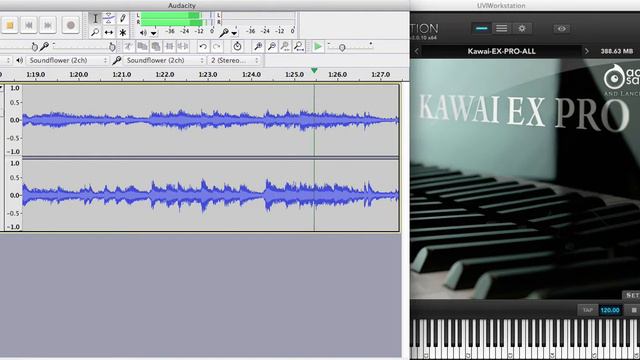This screenshot has height=360, width=640.
Task: Toggle the Sync-Lock tracks clock button
Action: pos(237,47)
